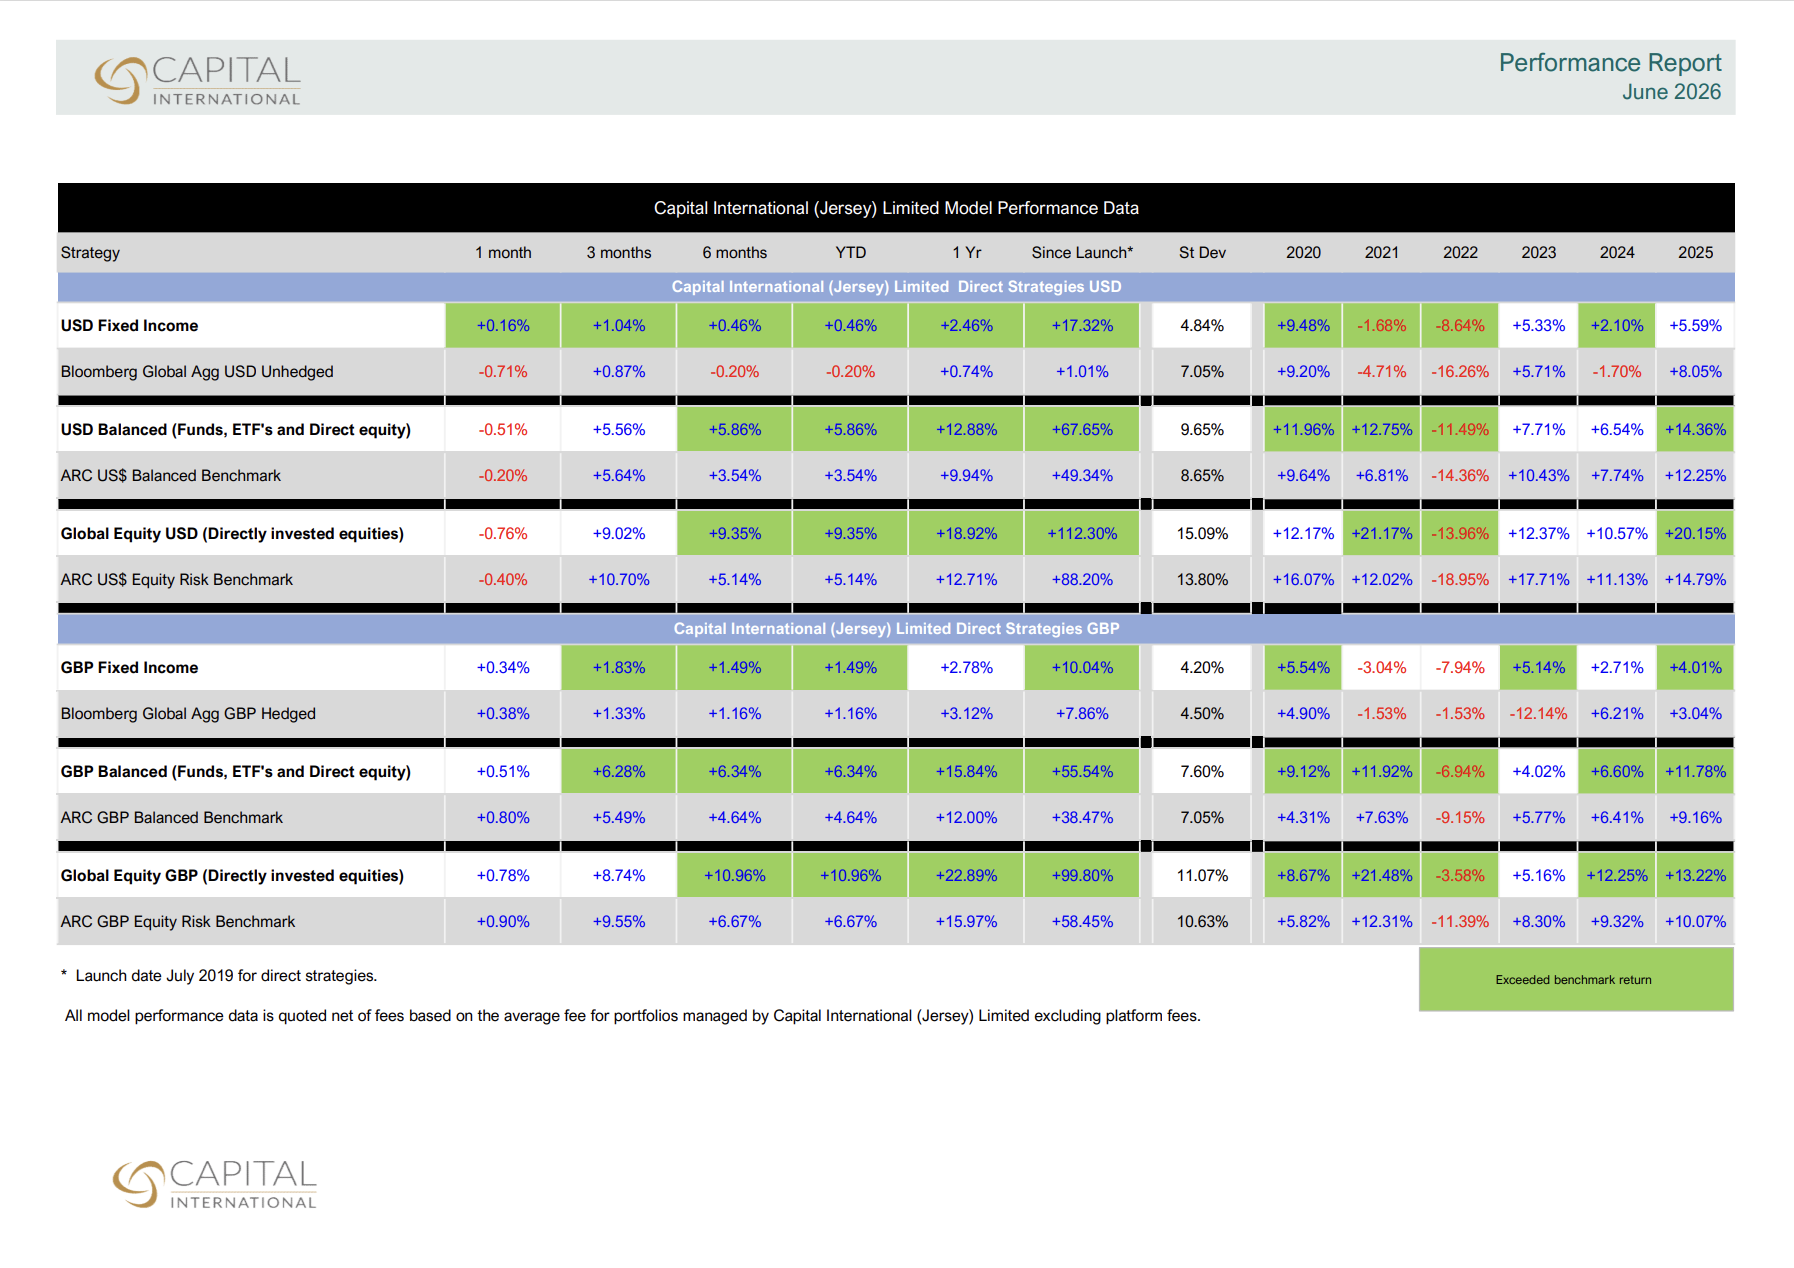
Task: Select the '3 months' column header
Action: click(x=619, y=253)
